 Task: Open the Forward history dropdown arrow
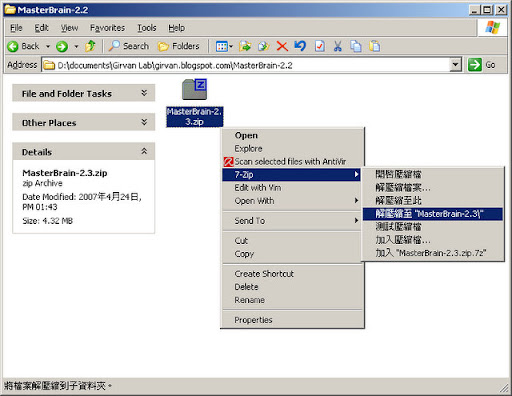pos(76,46)
